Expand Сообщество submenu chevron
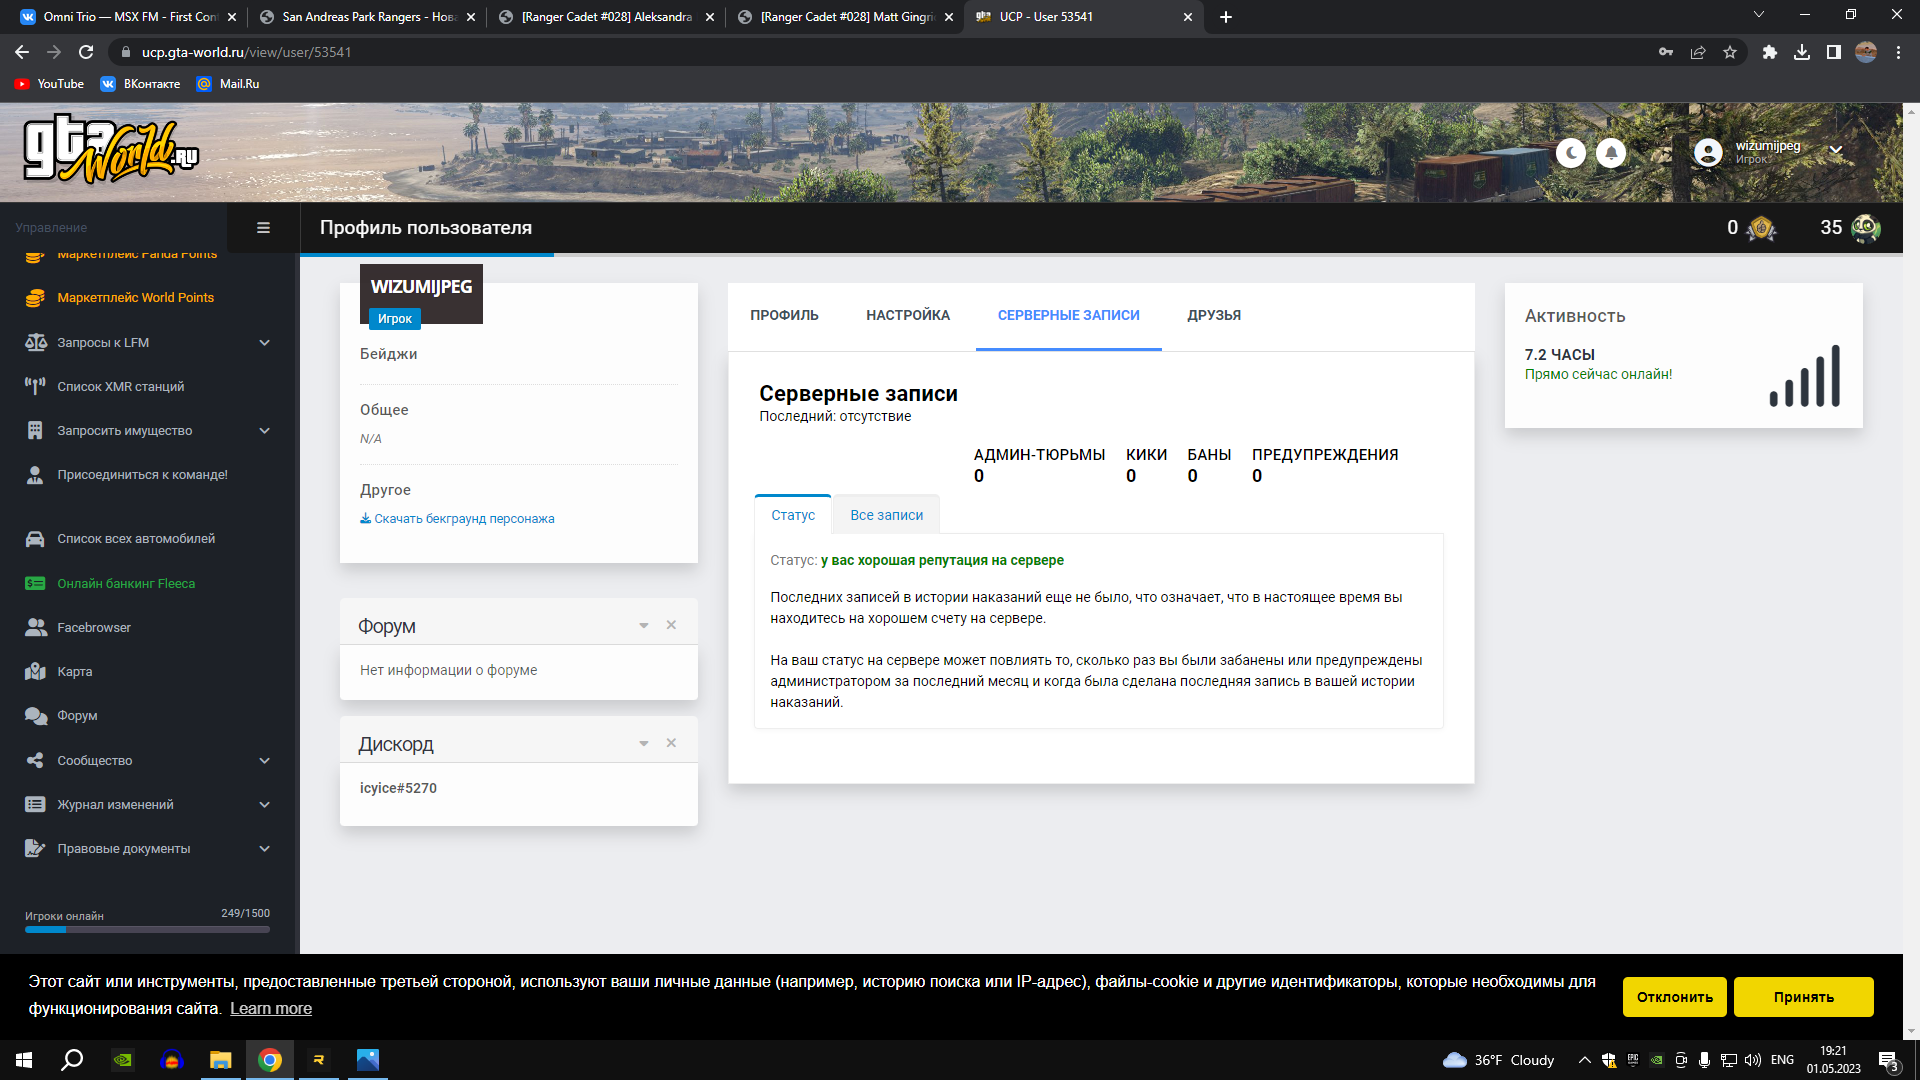 click(x=264, y=761)
